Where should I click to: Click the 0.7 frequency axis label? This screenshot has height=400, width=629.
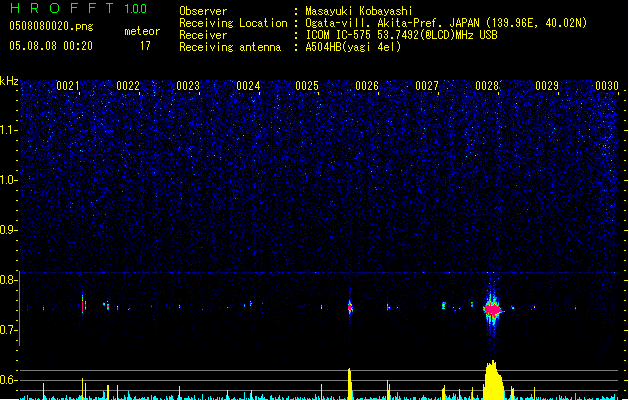click(x=9, y=330)
